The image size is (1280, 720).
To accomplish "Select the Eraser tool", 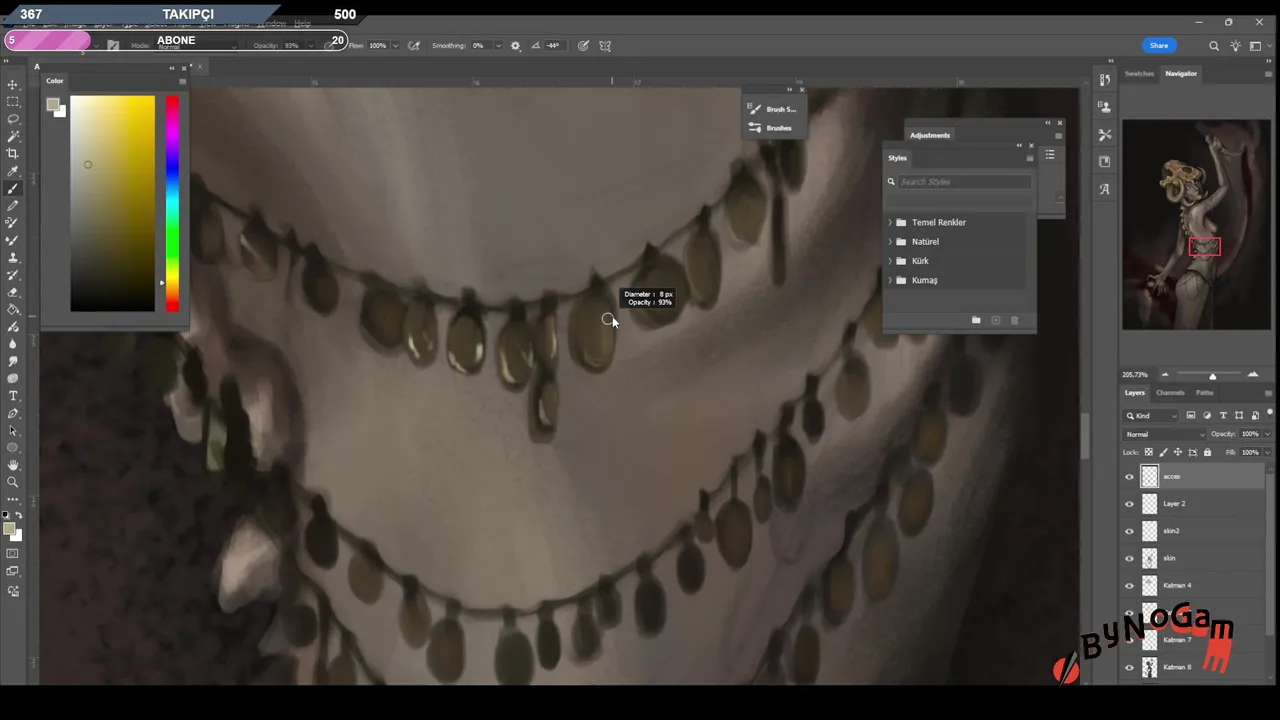I will [x=13, y=292].
